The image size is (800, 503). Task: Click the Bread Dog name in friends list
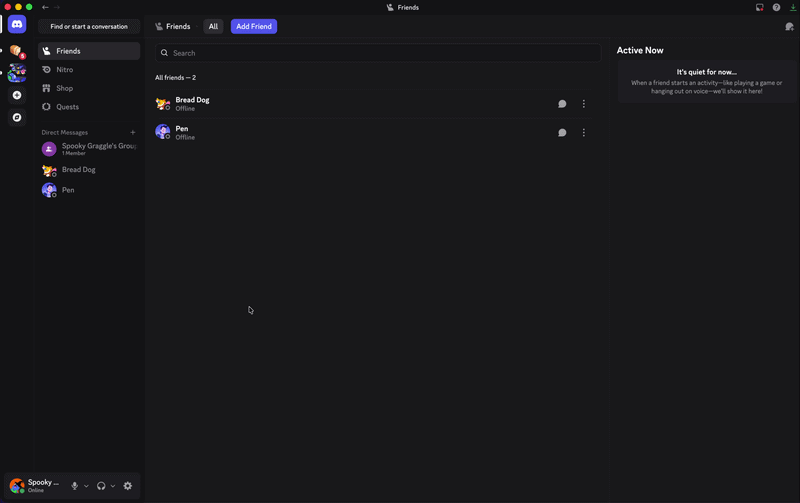192,100
